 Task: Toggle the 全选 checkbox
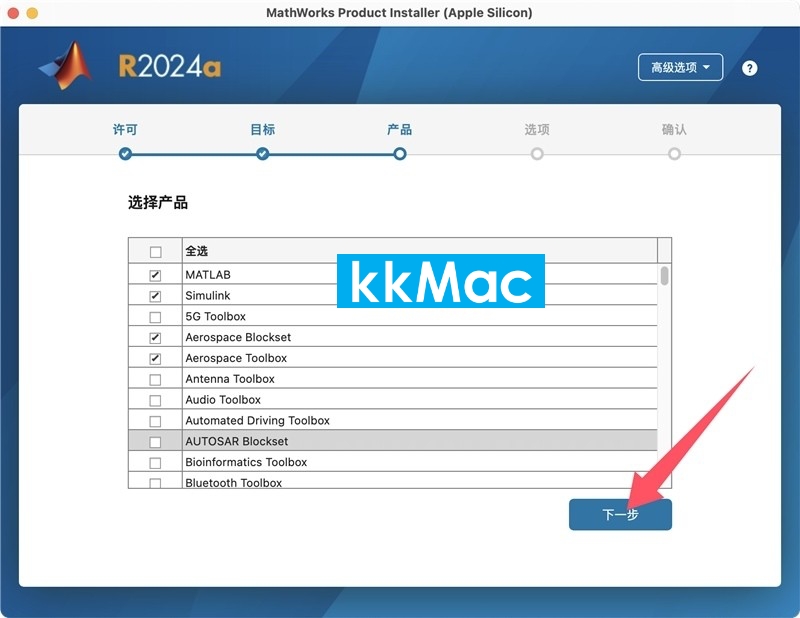[x=155, y=252]
